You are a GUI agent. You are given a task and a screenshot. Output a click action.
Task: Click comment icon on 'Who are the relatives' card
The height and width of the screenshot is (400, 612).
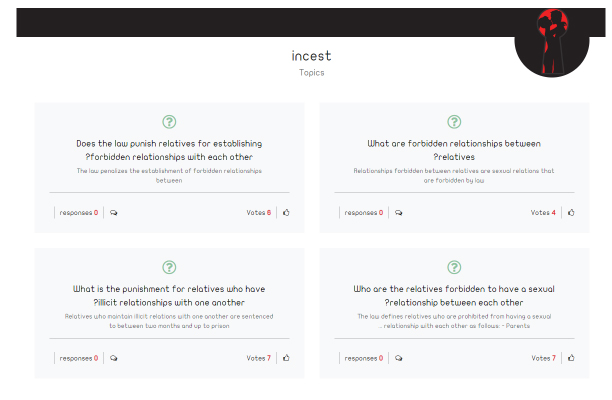[399, 358]
